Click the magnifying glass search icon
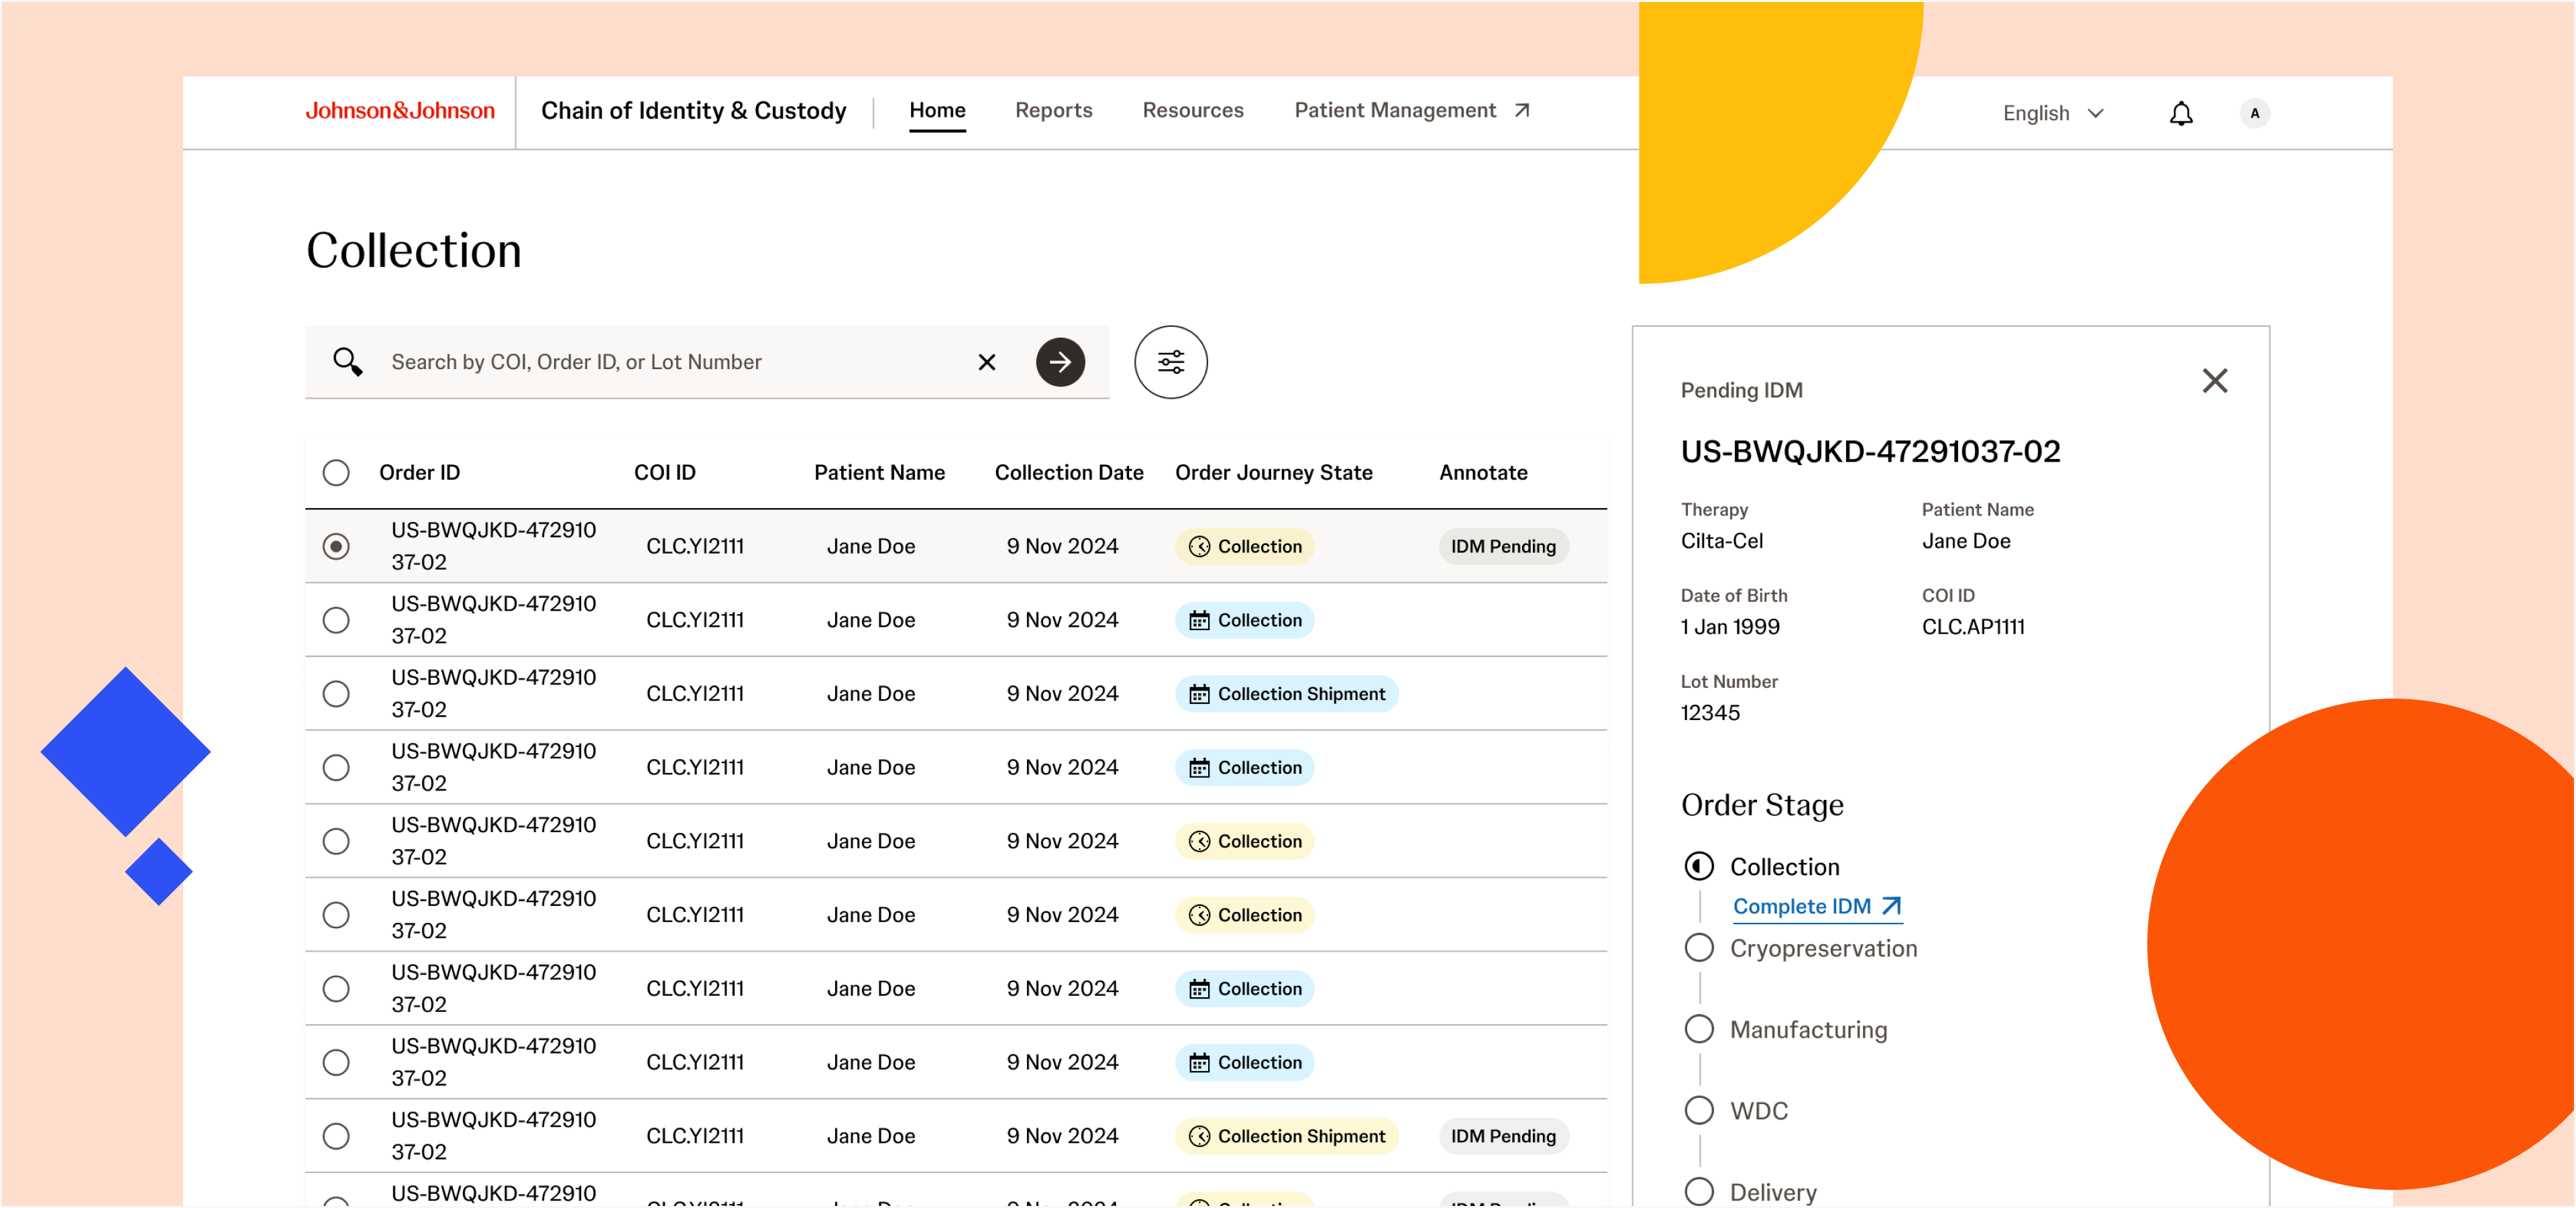The width and height of the screenshot is (2576, 1208). [x=347, y=362]
